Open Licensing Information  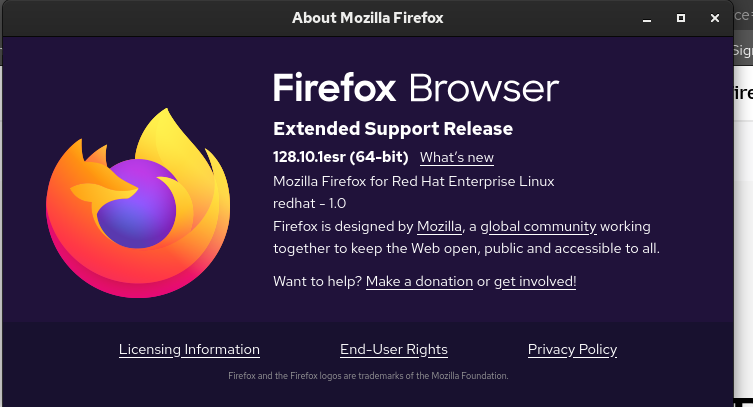coord(189,349)
